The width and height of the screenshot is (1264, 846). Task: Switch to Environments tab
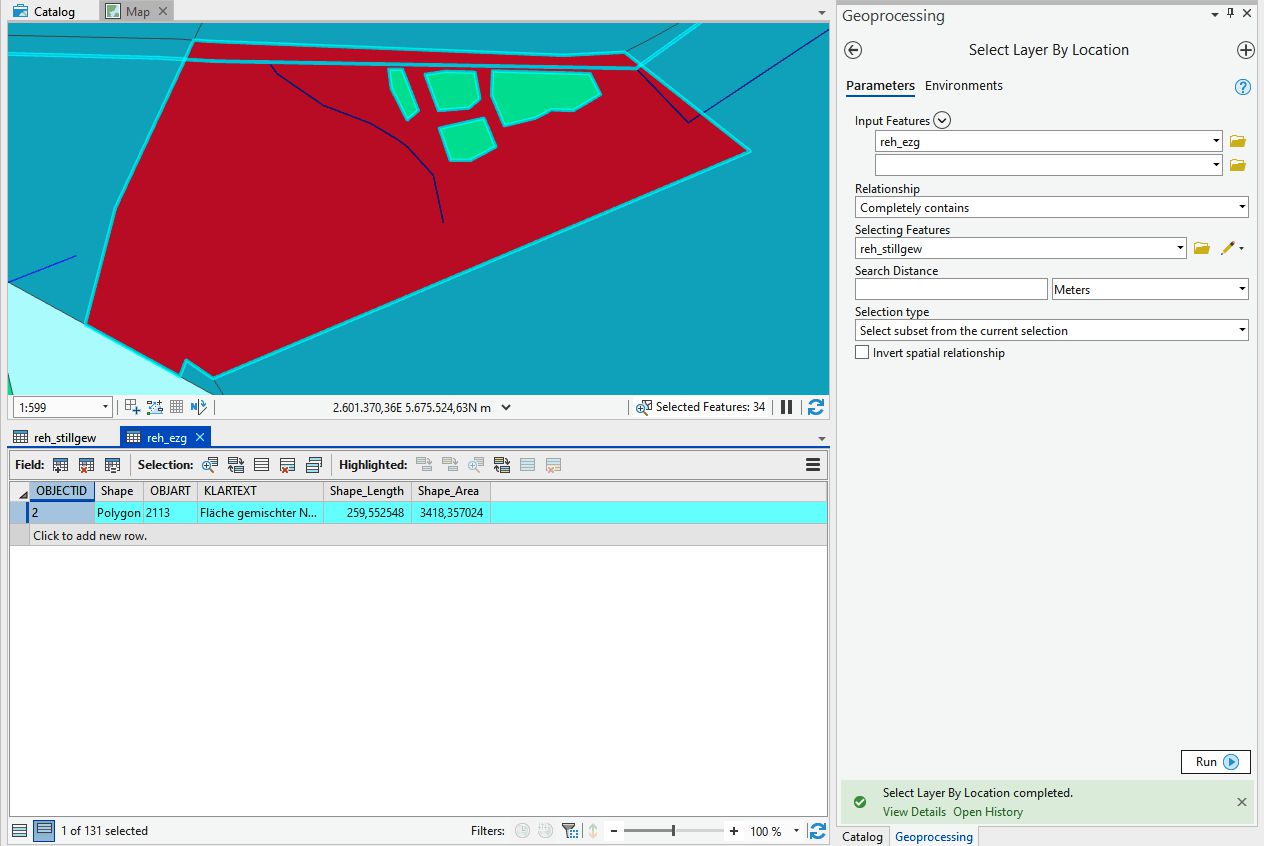[x=963, y=86]
